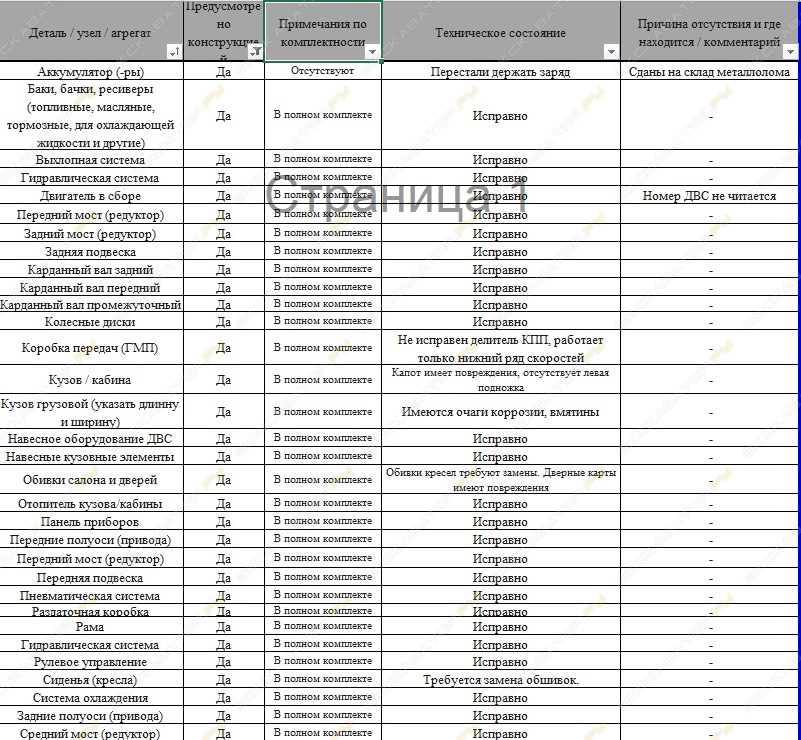The image size is (801, 740).
Task: Select the Раздаточная коробка cell
Action: point(91,611)
